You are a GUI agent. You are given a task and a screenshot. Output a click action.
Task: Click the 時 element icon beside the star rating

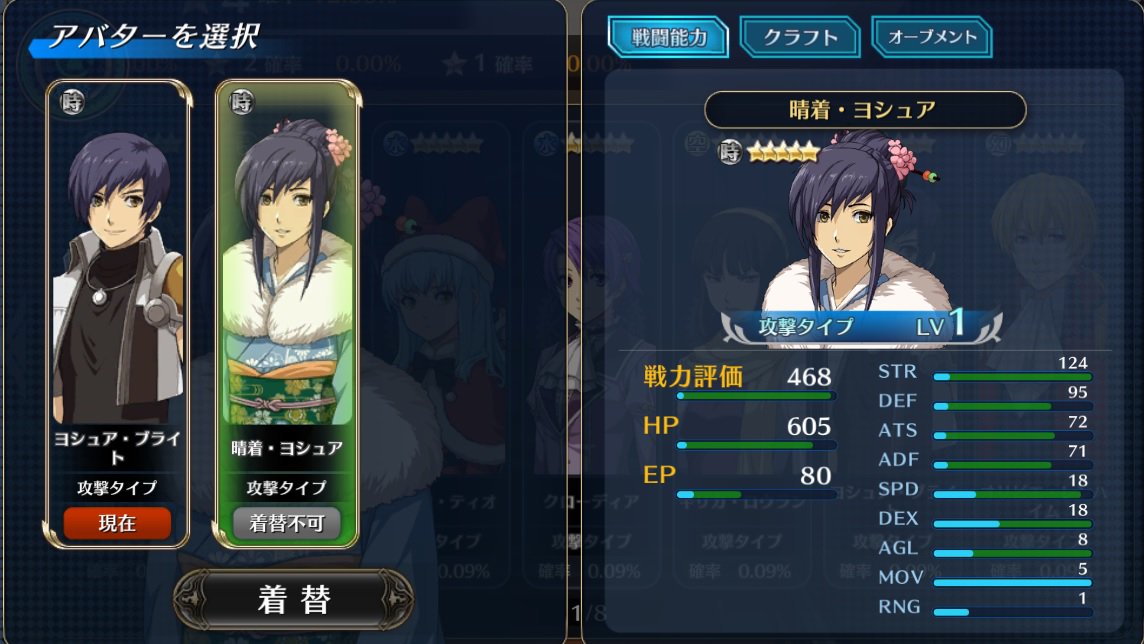coord(730,152)
